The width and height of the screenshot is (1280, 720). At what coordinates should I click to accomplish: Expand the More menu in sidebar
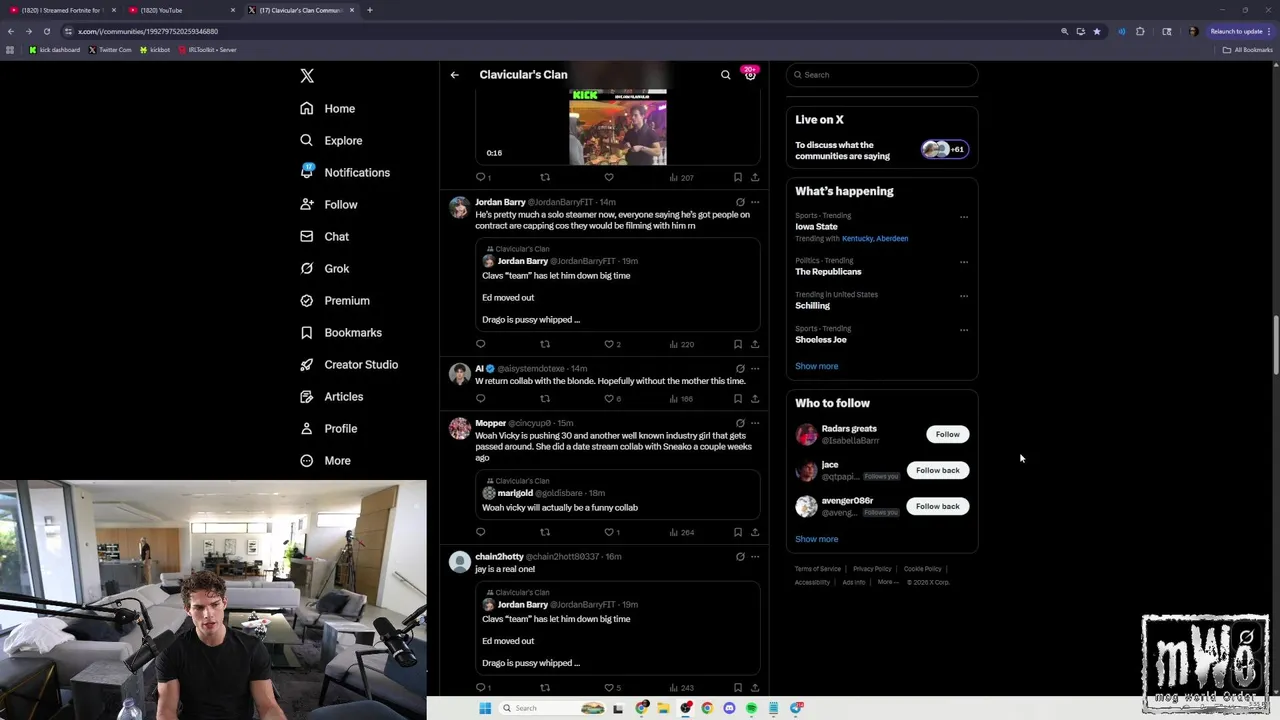pyautogui.click(x=326, y=460)
